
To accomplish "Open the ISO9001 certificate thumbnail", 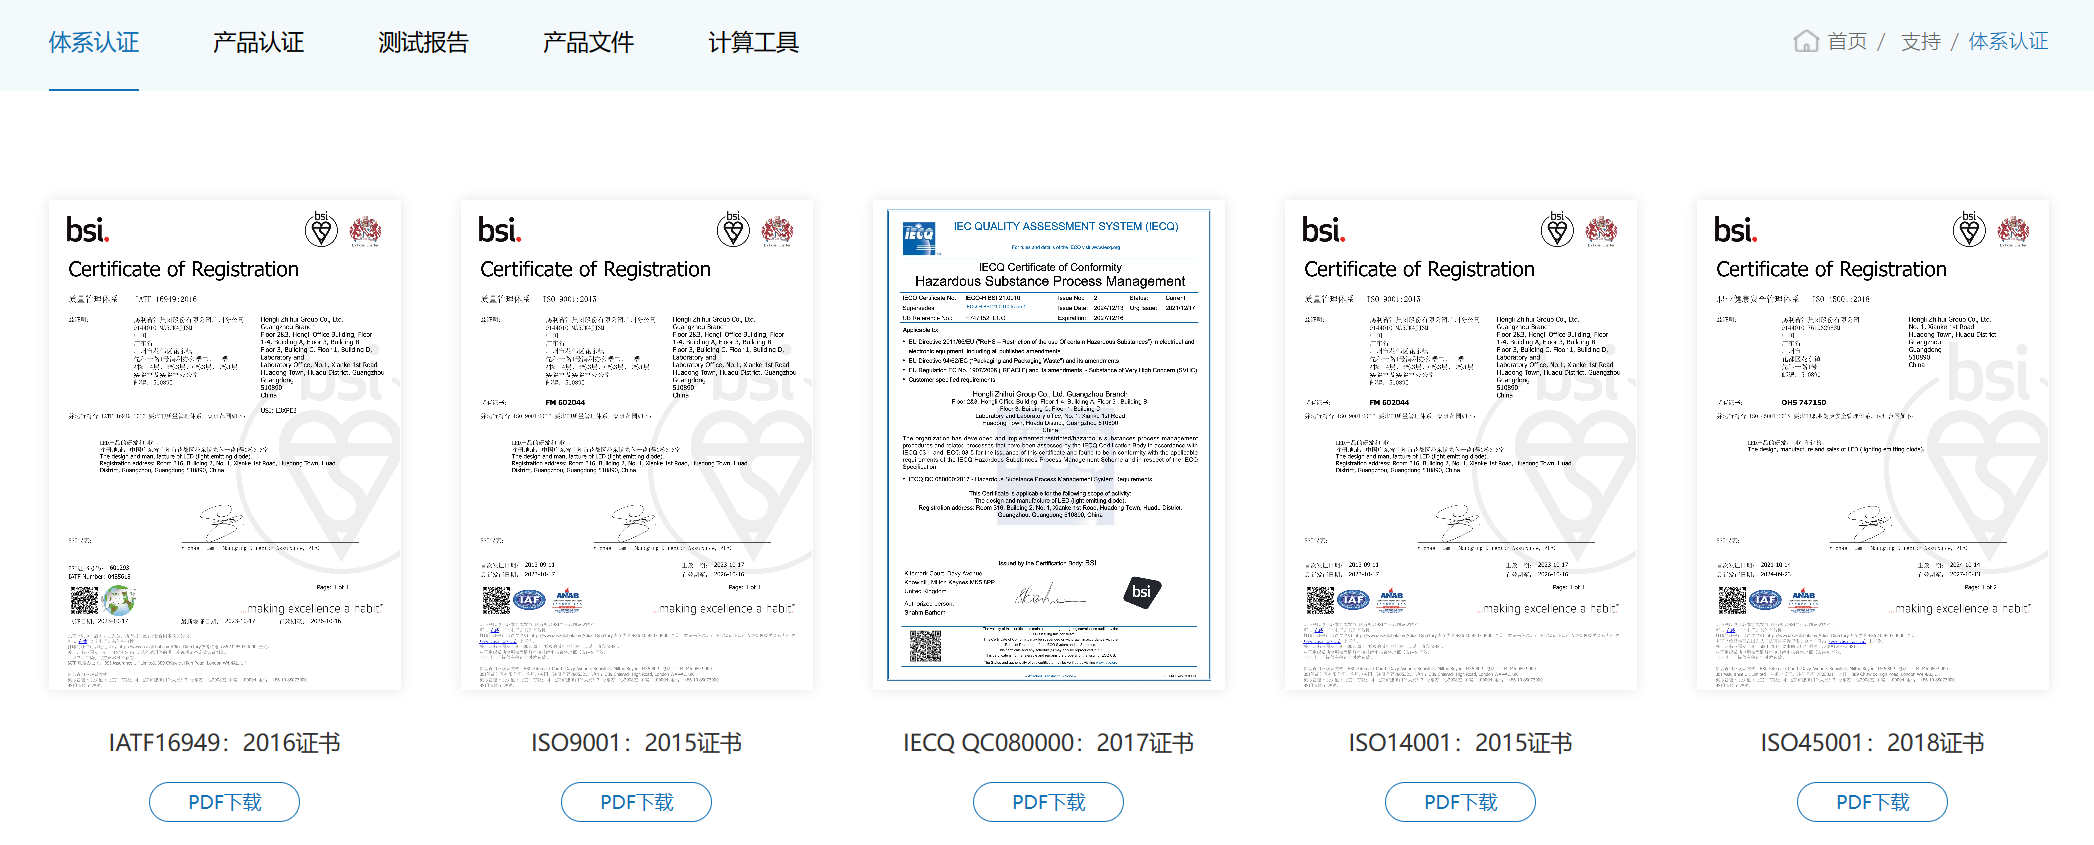I will [637, 445].
